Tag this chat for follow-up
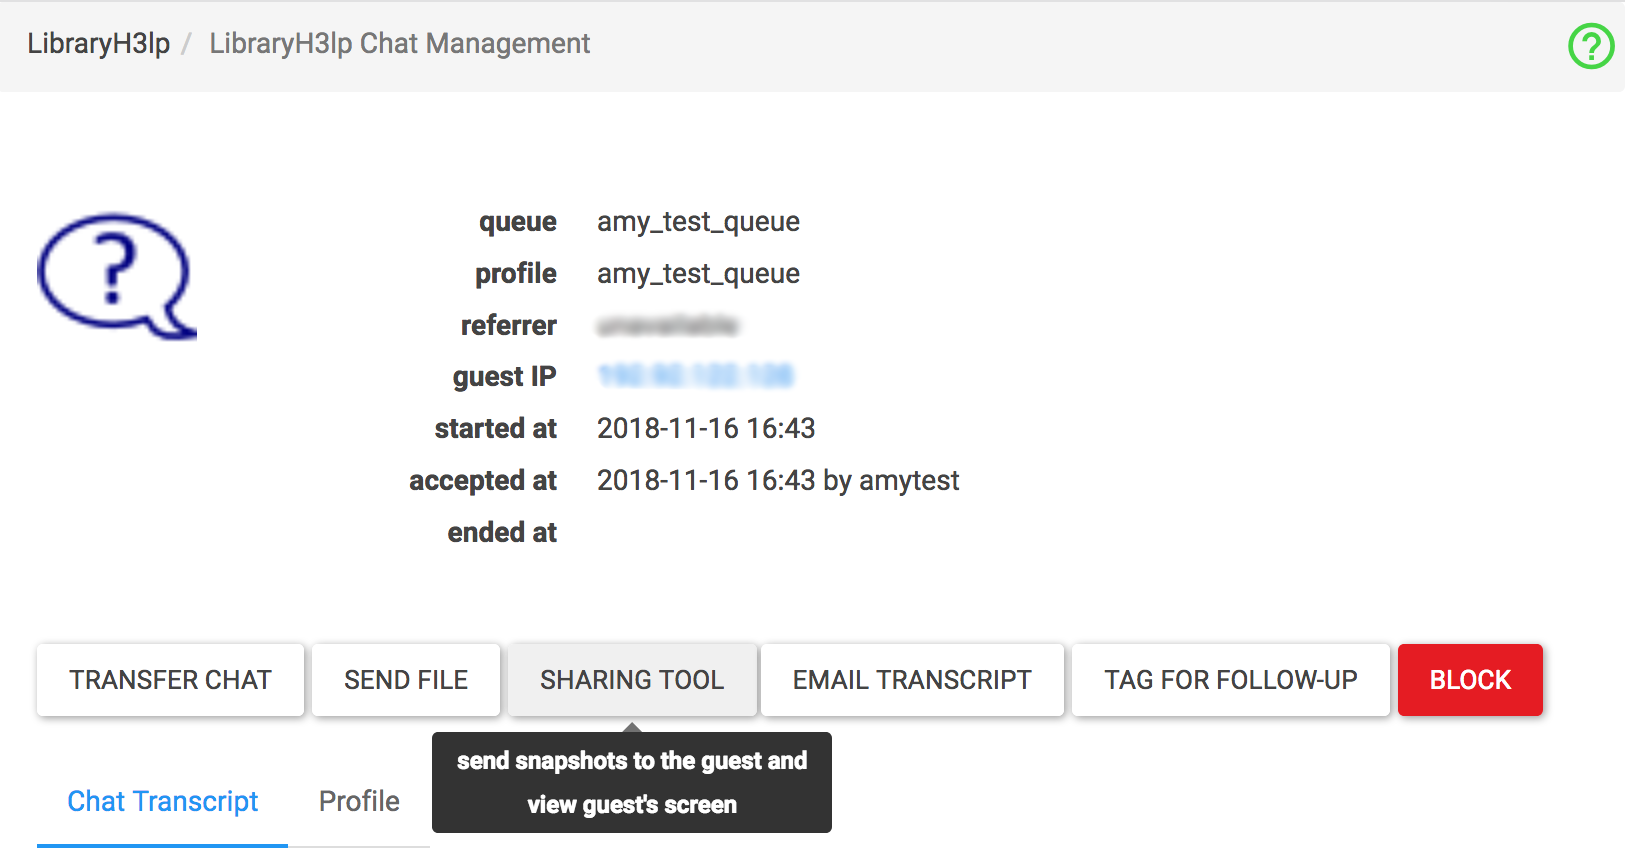This screenshot has width=1625, height=852. pyautogui.click(x=1231, y=680)
